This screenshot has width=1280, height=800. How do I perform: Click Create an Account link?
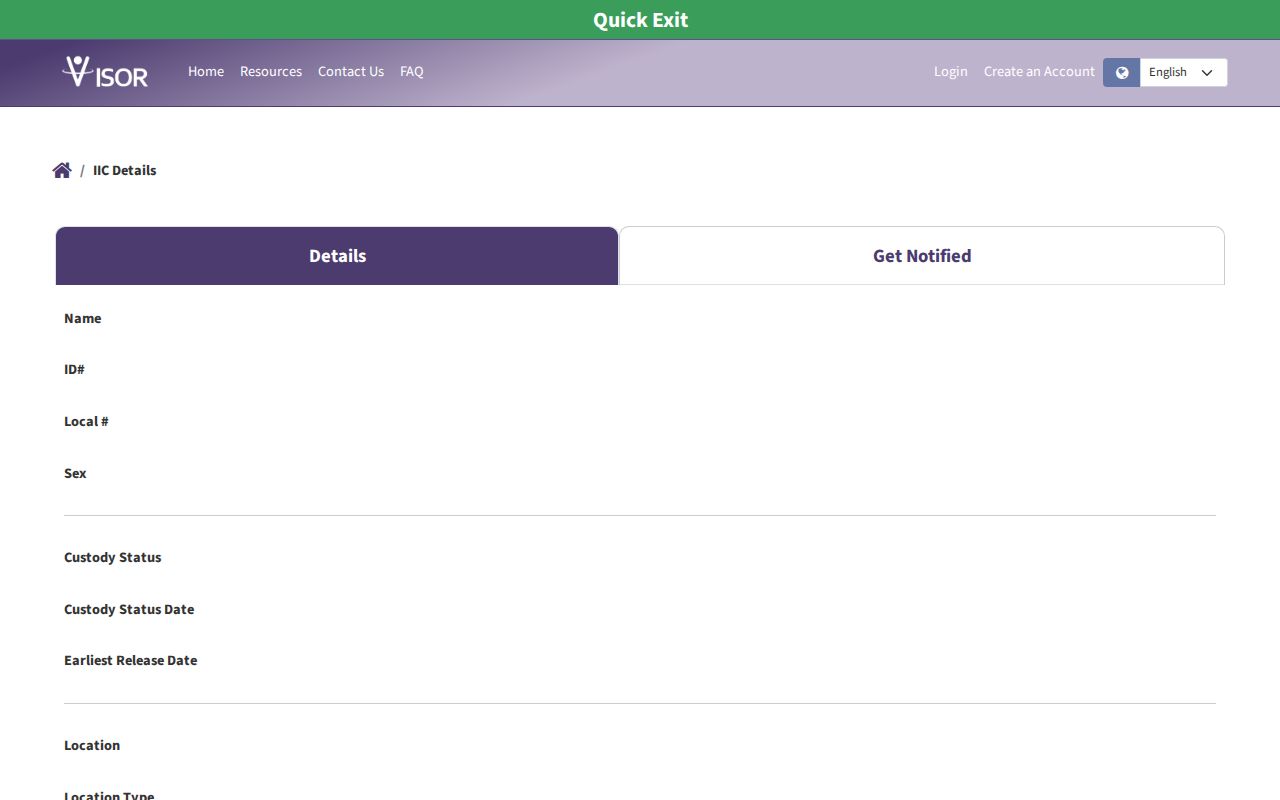tap(1039, 71)
